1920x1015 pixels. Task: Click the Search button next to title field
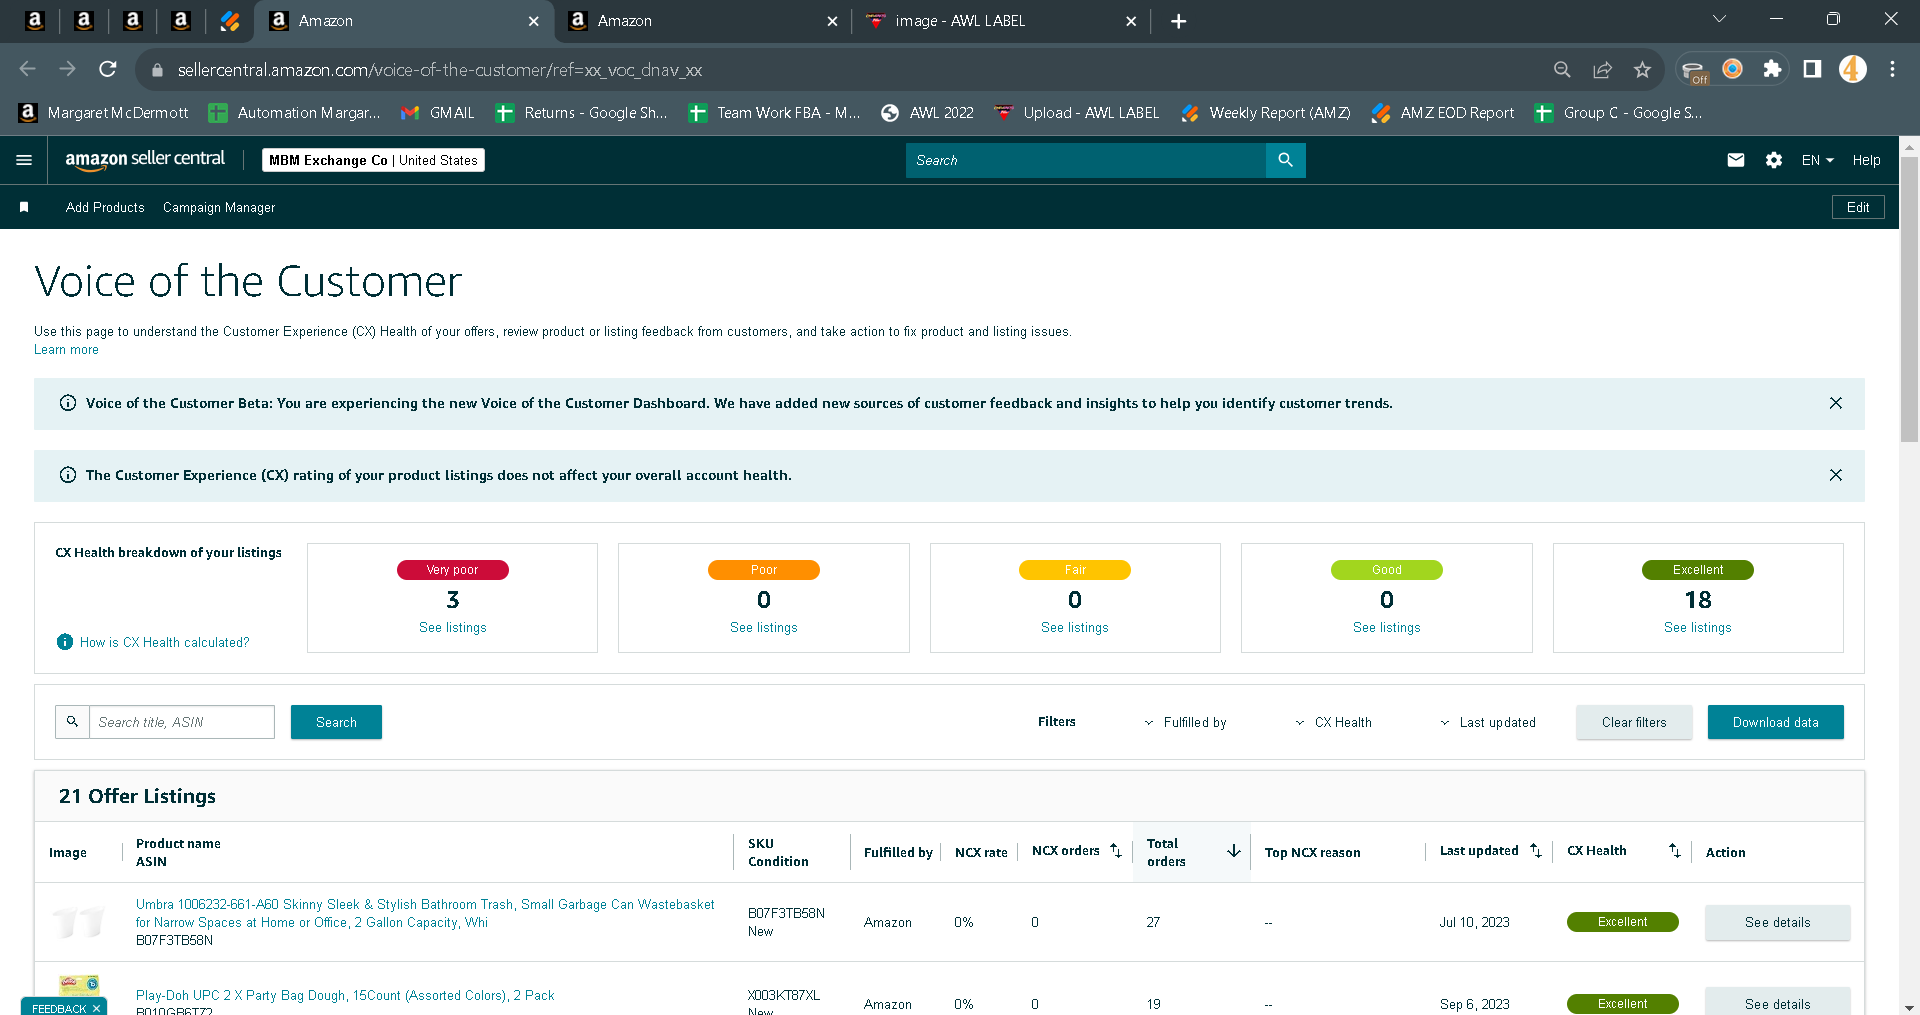[336, 722]
